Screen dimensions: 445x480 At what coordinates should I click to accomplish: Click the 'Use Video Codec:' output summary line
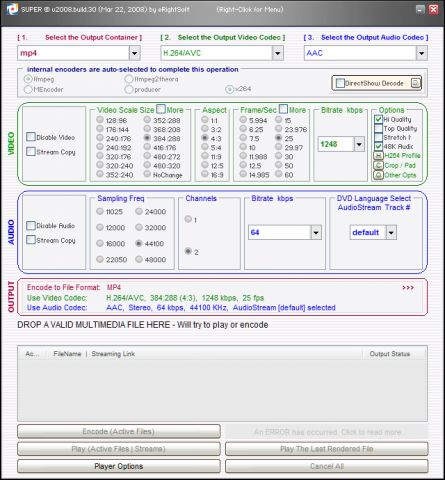pos(145,298)
